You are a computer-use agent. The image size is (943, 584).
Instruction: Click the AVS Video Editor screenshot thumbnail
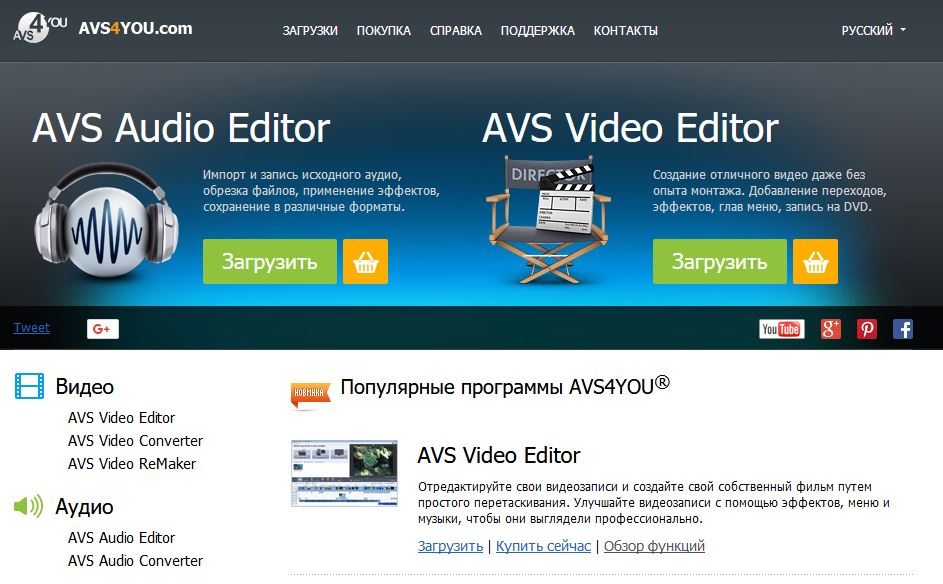click(x=343, y=473)
